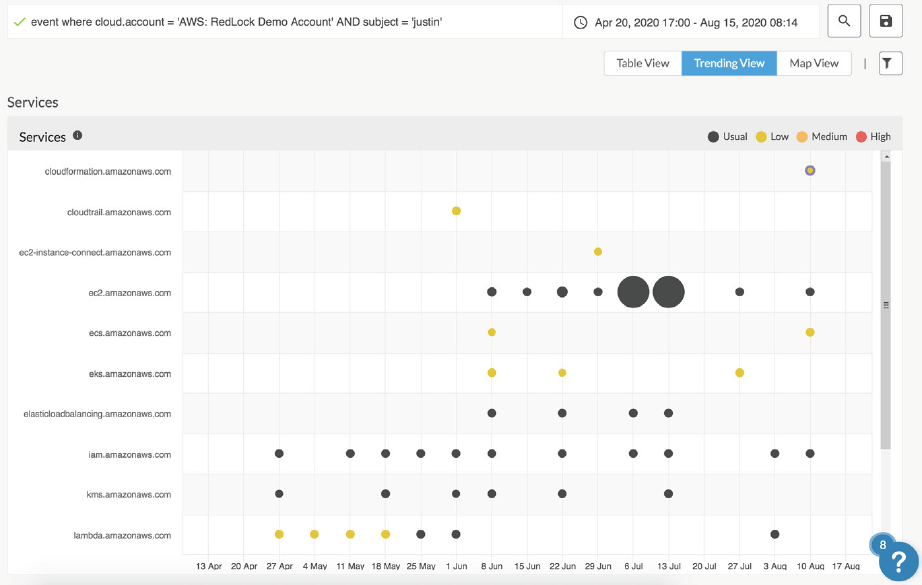Viewport: 922px width, 585px height.
Task: Click the save query disk icon
Action: click(x=885, y=21)
